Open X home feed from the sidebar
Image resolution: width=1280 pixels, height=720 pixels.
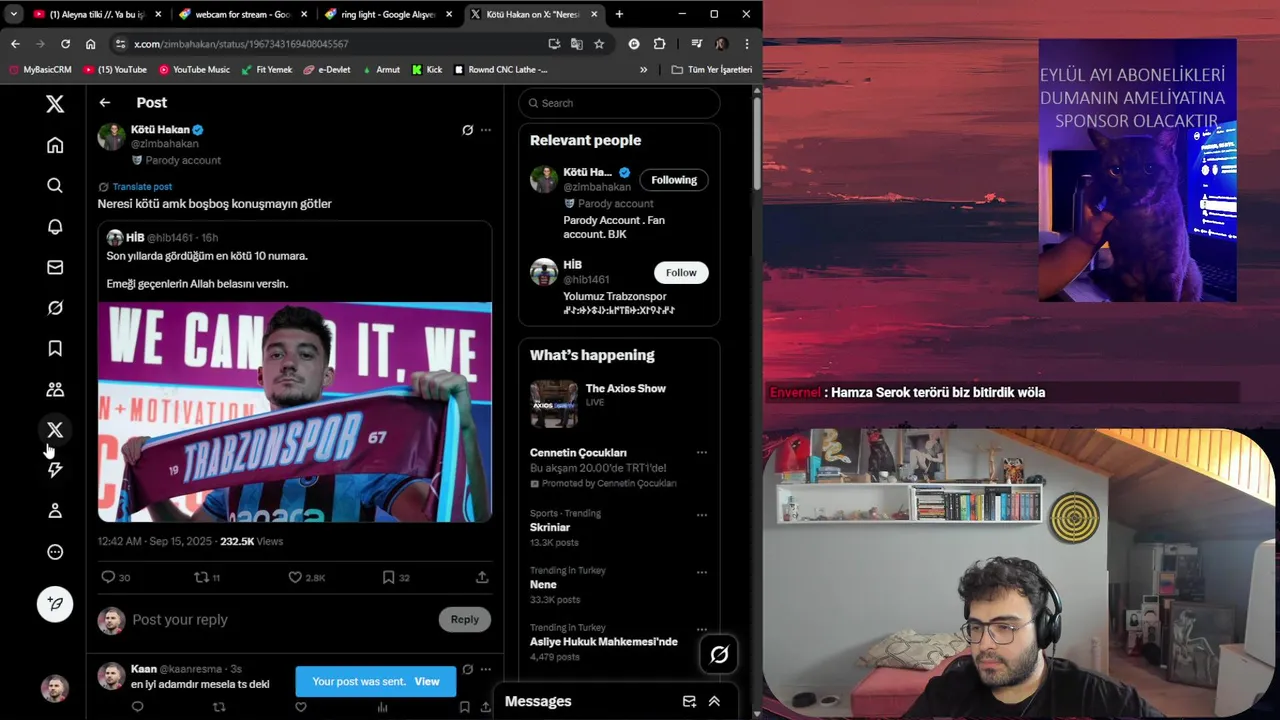tap(55, 145)
